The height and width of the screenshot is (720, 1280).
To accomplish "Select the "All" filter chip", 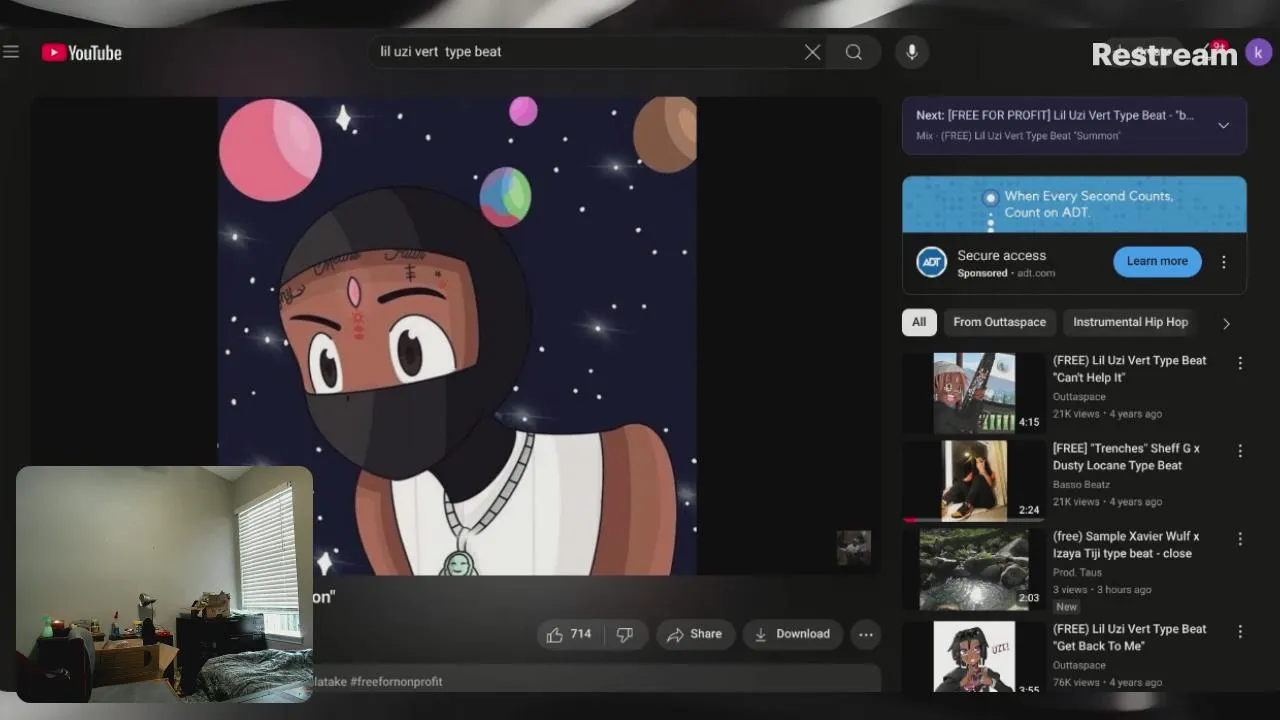I will coord(919,322).
